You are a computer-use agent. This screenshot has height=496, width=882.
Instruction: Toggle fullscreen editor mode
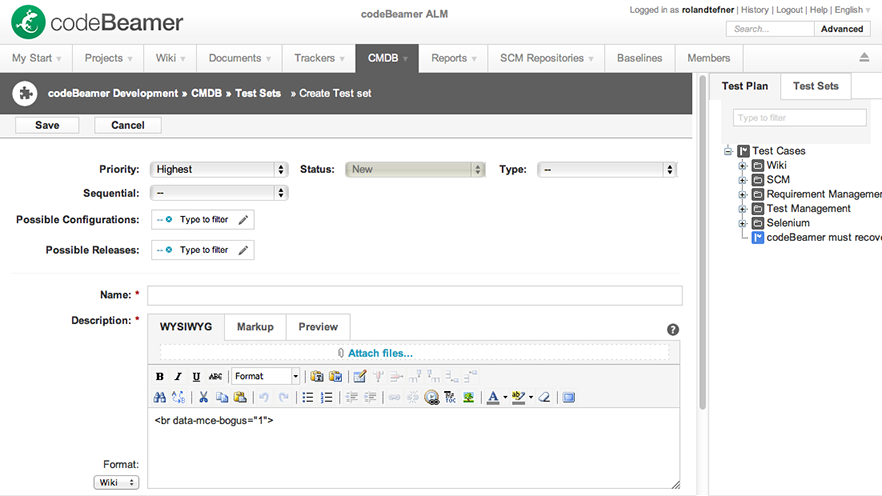[569, 398]
